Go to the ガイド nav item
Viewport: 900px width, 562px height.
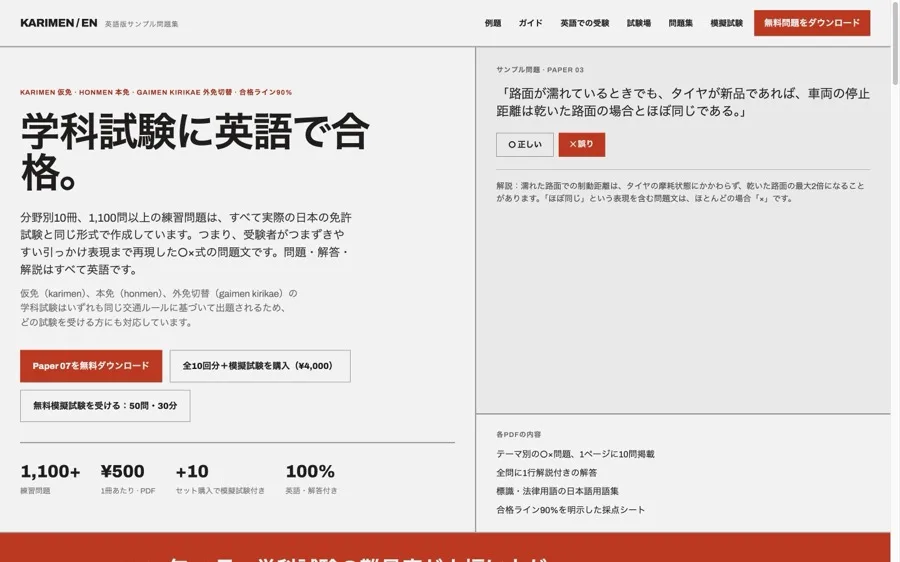(530, 24)
